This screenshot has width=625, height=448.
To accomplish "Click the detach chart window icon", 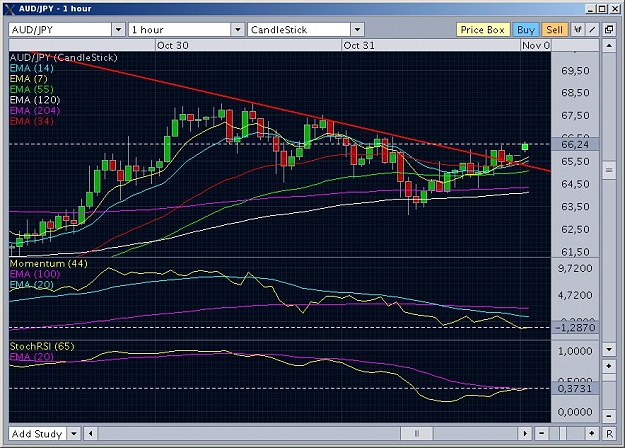I will (x=609, y=29).
